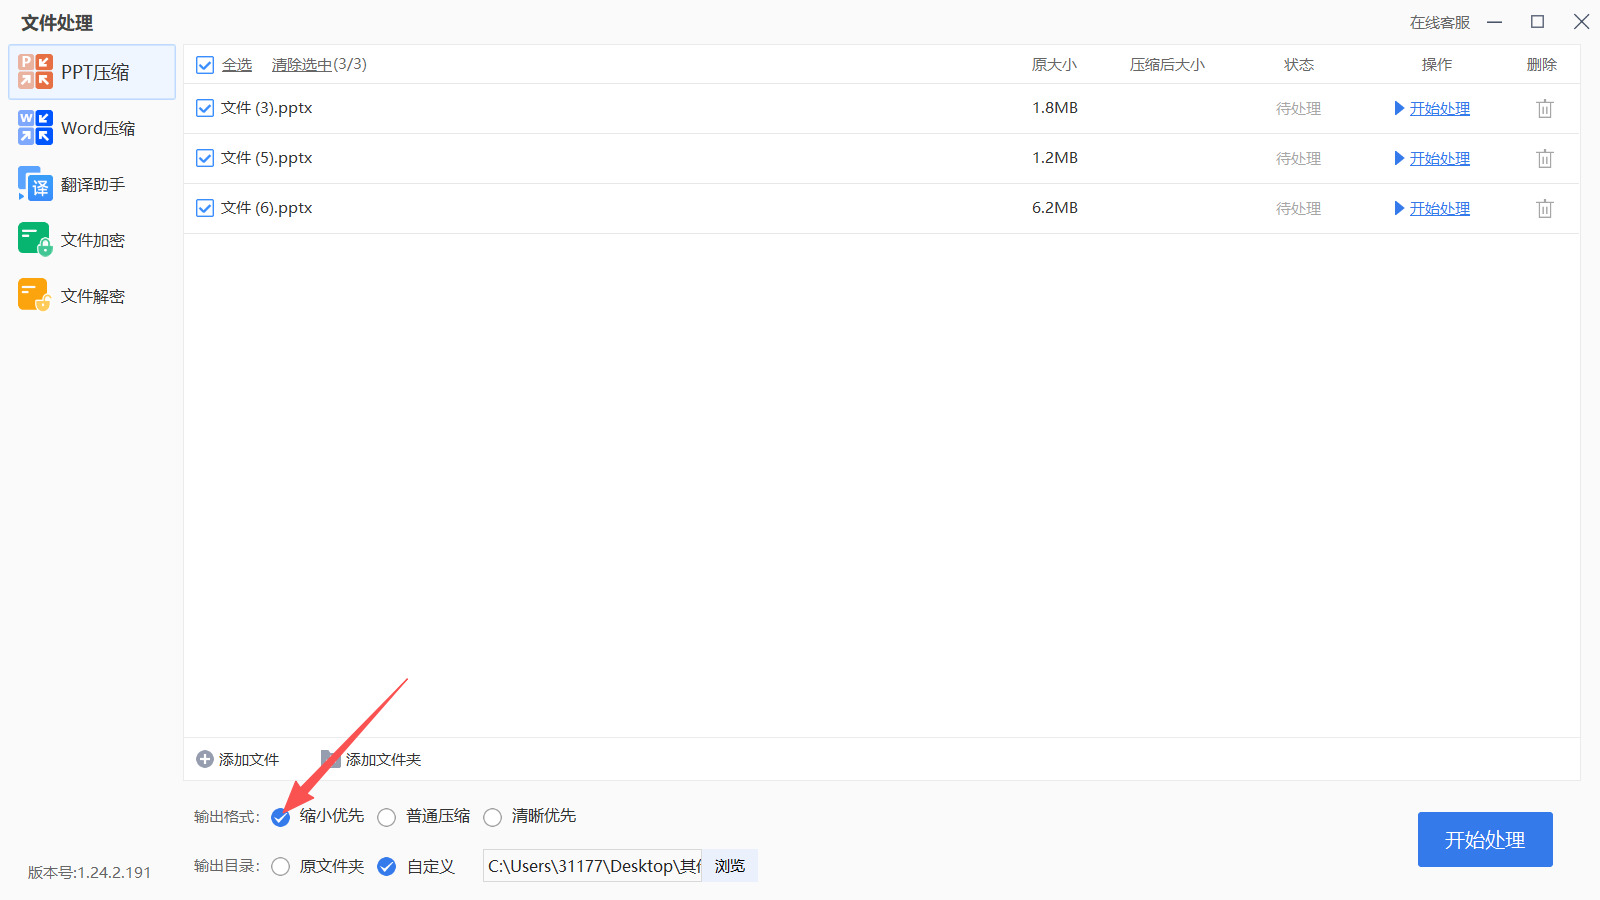Click 待处理 status of 文件 (3).pptx

click(1299, 109)
